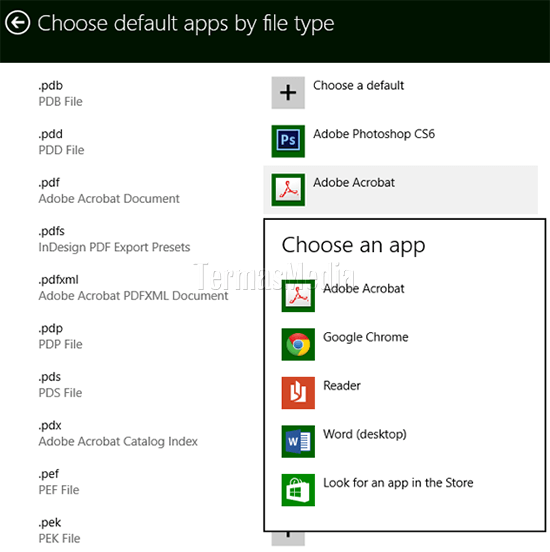Click the '.pdx' file extension text

tap(50, 426)
